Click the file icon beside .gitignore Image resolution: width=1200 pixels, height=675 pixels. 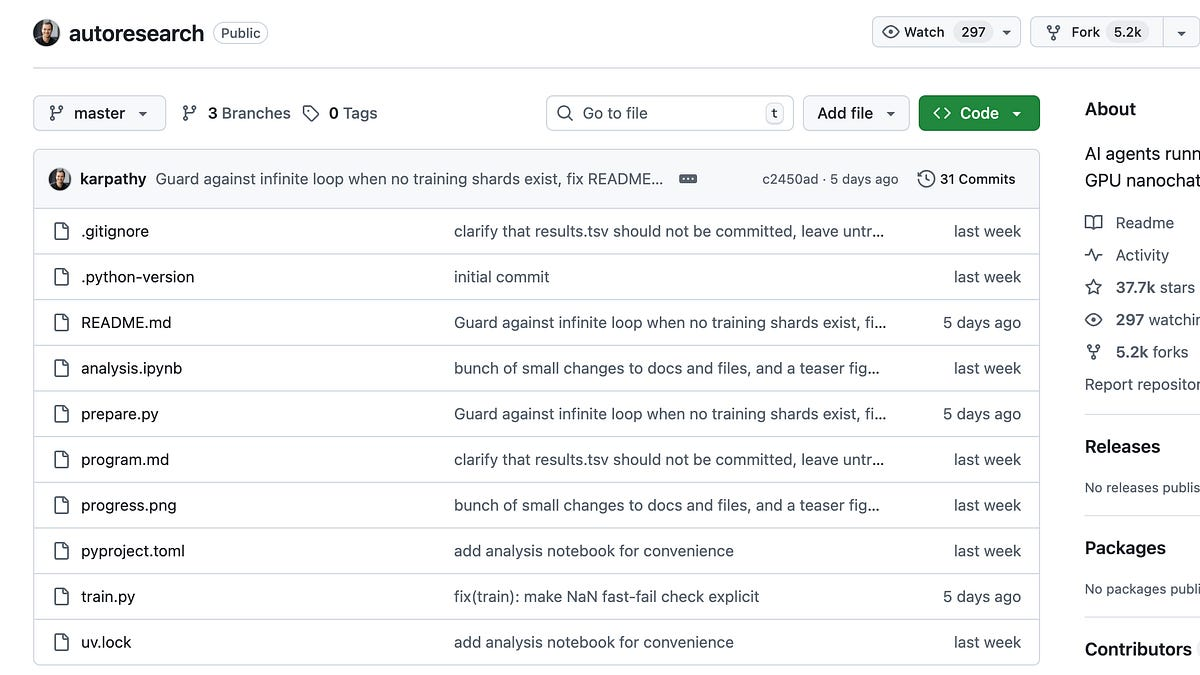62,231
